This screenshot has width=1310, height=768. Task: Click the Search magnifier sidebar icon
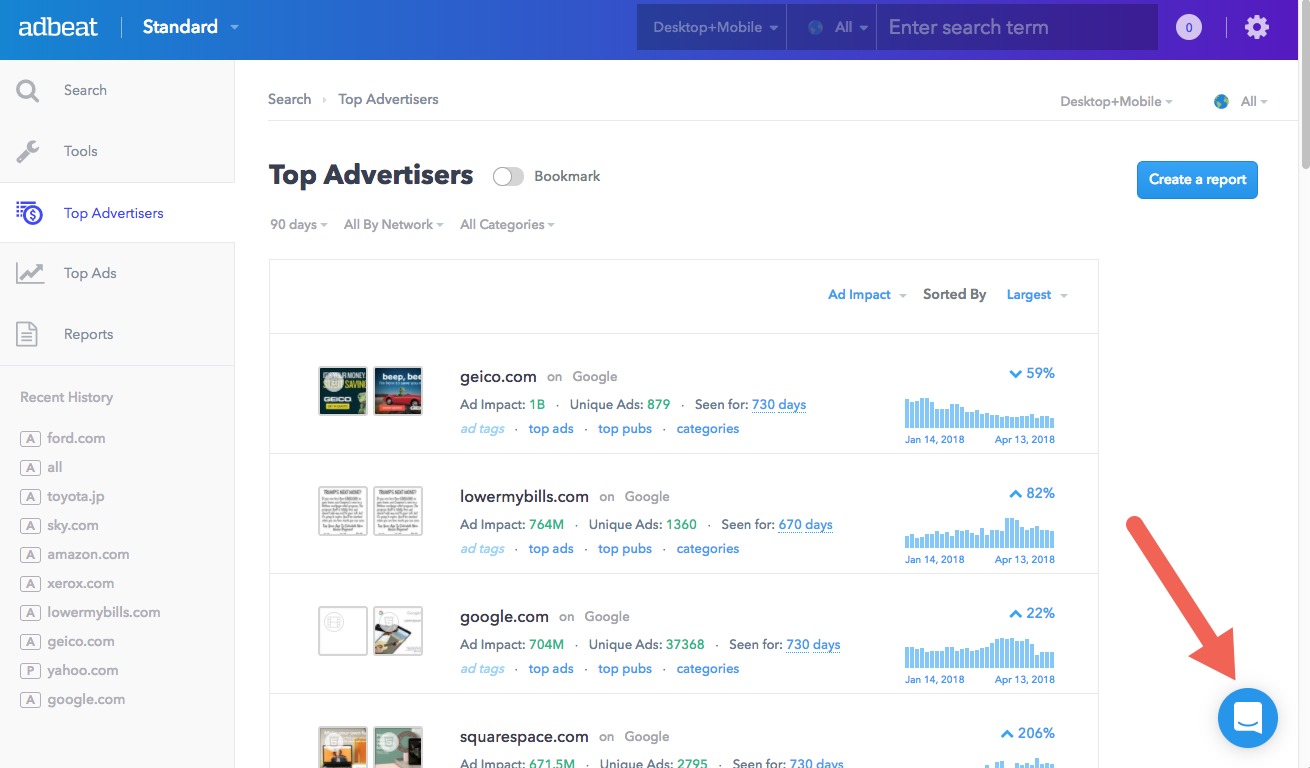point(28,91)
